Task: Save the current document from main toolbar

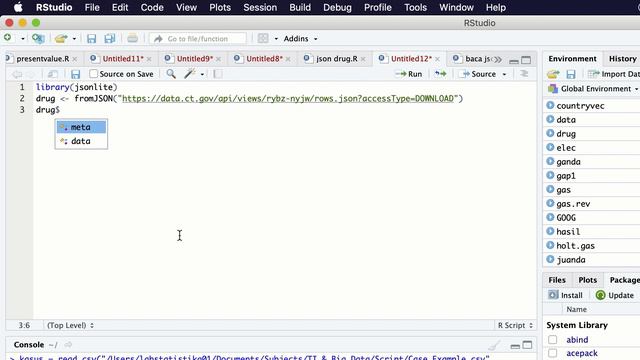Action: tap(91, 38)
